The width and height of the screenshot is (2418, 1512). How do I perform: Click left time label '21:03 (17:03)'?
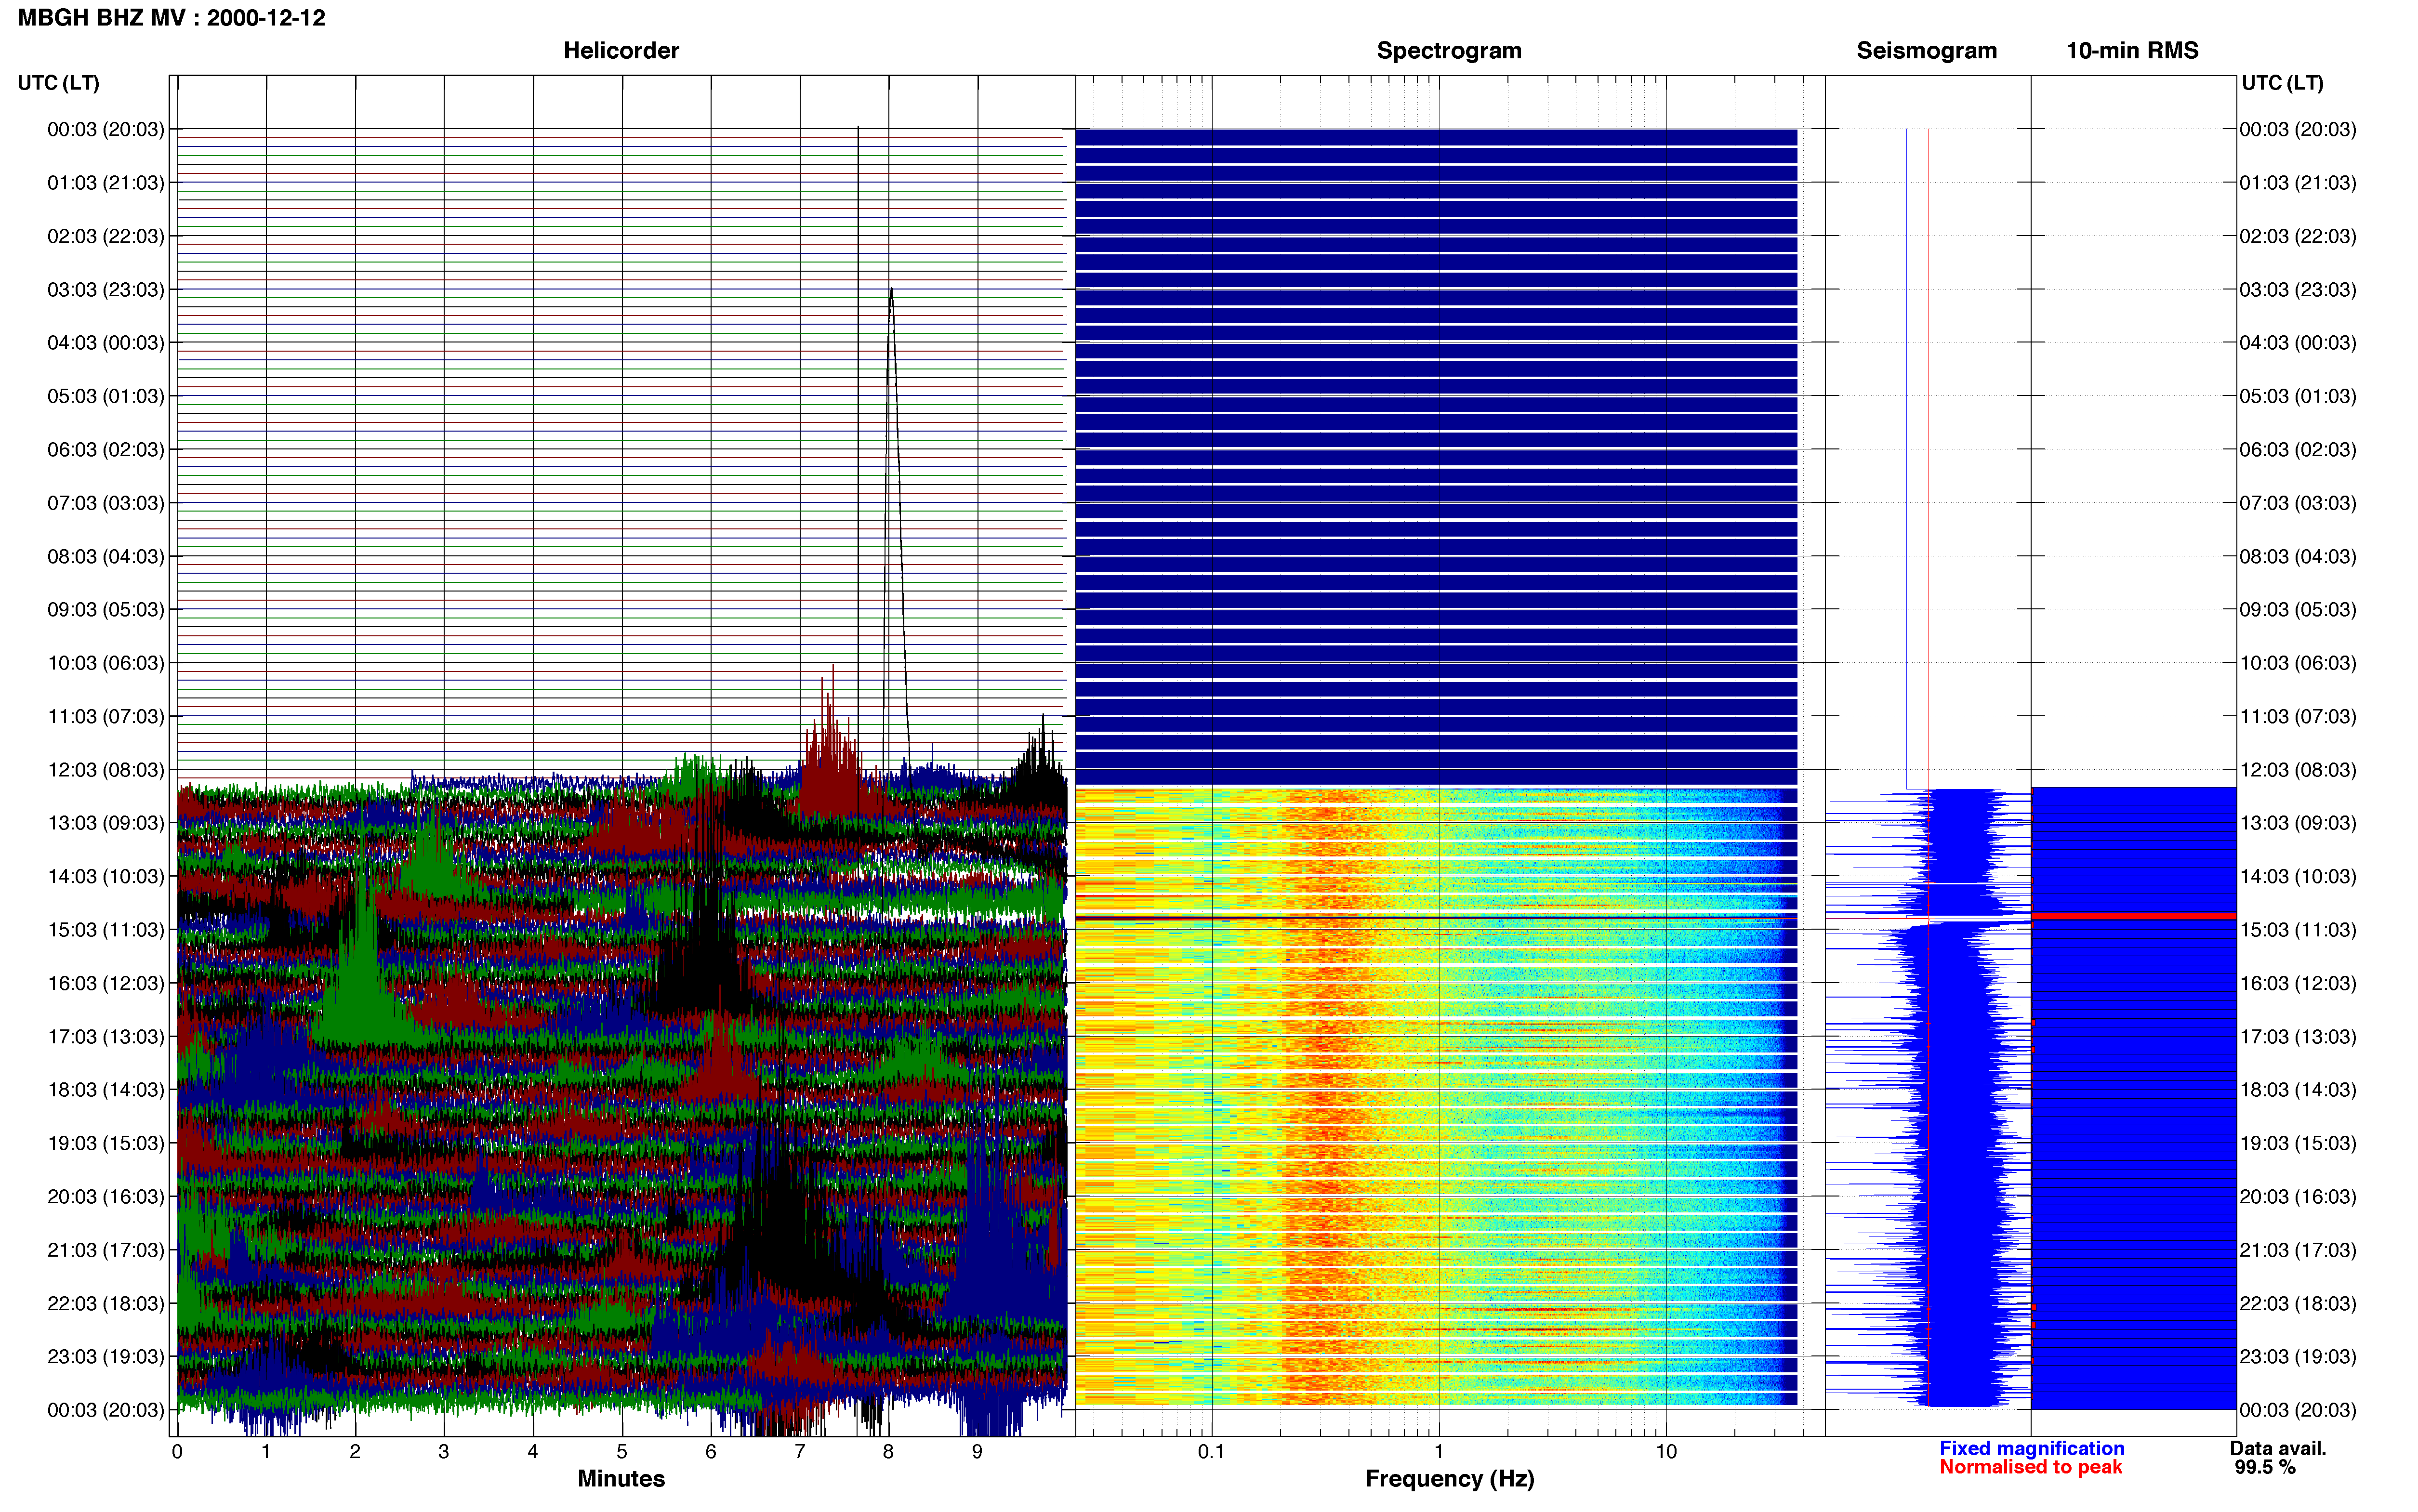106,1250
